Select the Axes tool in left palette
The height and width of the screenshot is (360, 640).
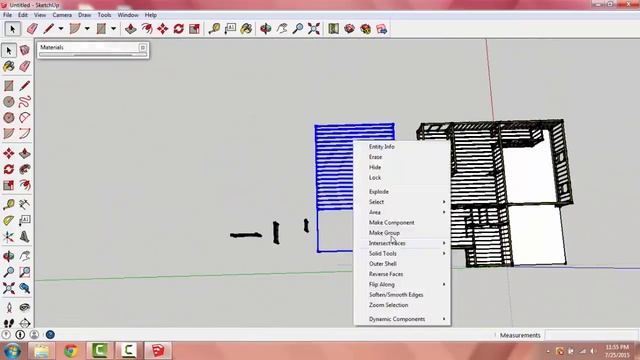click(x=9, y=237)
